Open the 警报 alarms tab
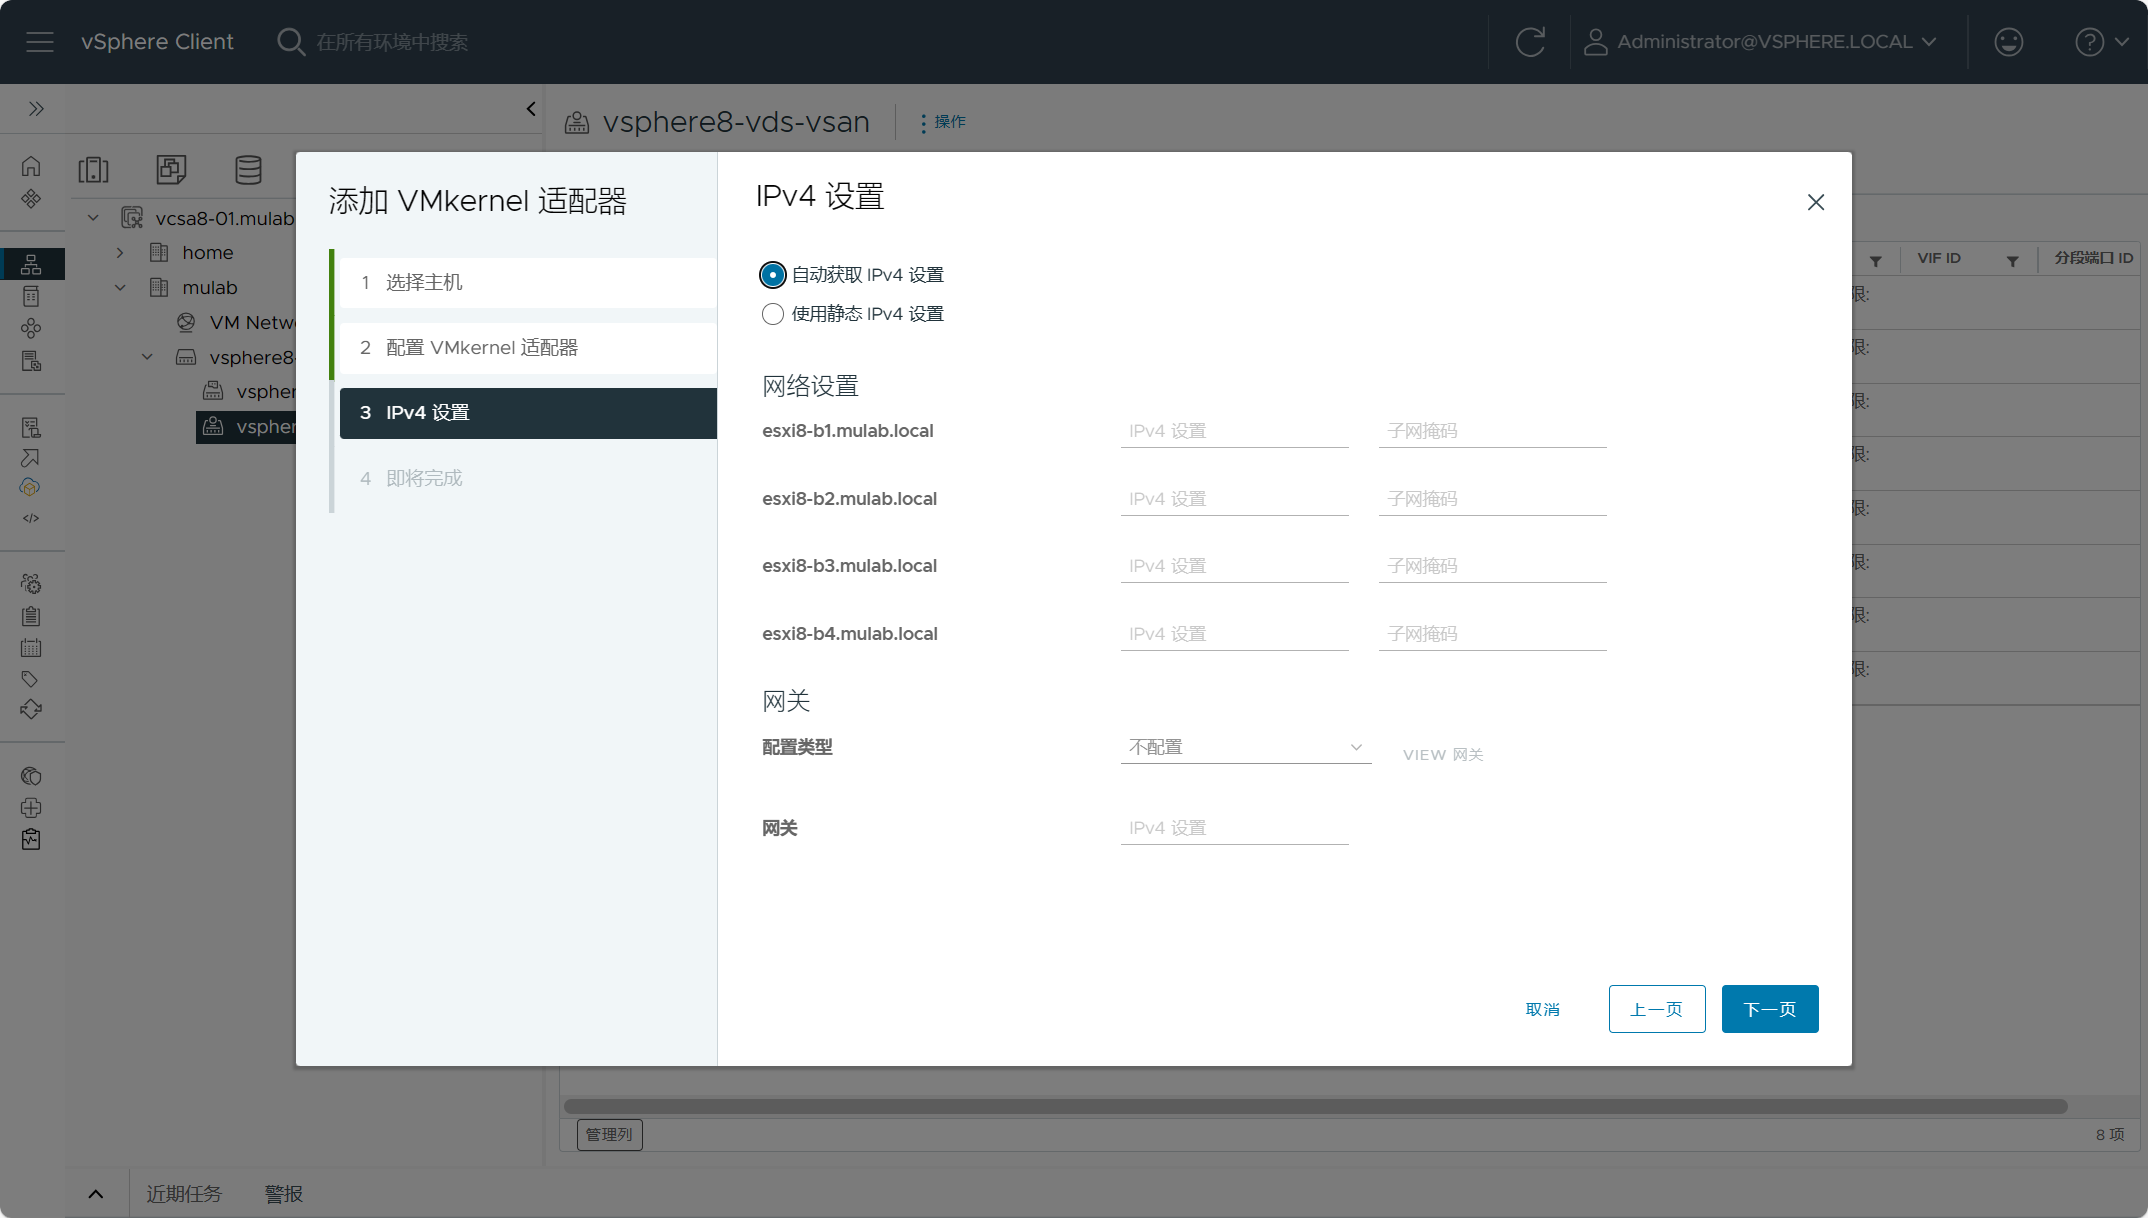 (284, 1194)
